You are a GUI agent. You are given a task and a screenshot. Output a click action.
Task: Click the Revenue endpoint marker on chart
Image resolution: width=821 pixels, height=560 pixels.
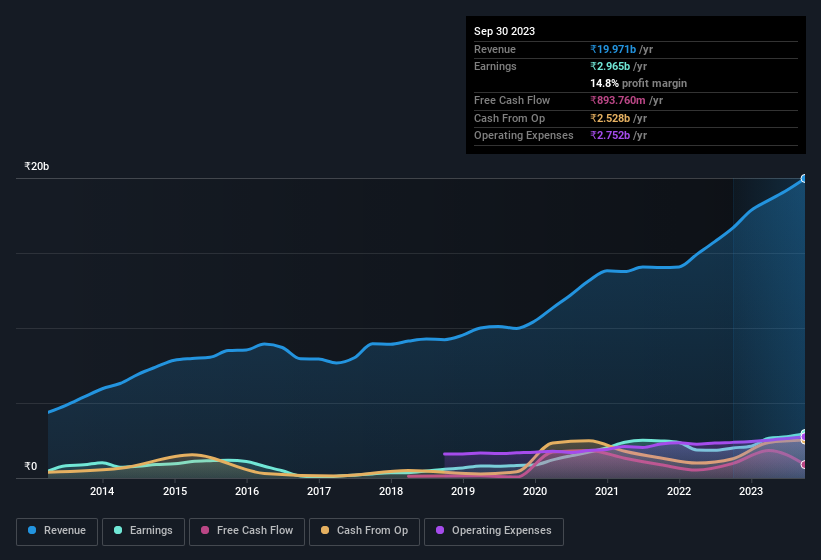coord(804,178)
